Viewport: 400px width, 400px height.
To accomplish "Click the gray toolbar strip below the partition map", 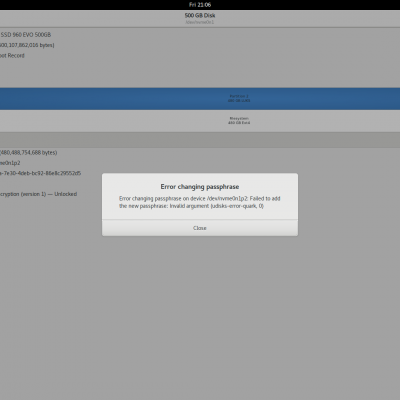I will pyautogui.click(x=200, y=140).
